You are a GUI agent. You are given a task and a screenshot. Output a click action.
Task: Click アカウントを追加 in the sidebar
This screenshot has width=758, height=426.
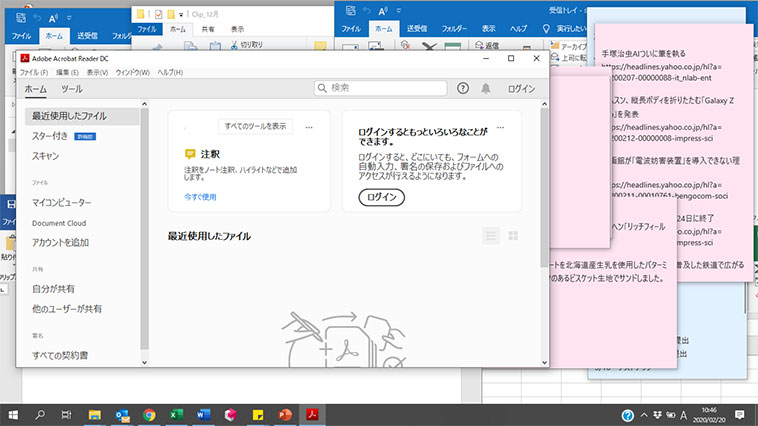(x=60, y=242)
